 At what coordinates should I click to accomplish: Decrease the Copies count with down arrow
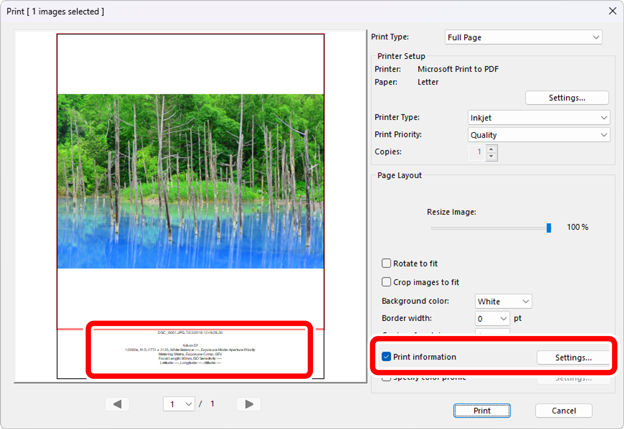491,157
